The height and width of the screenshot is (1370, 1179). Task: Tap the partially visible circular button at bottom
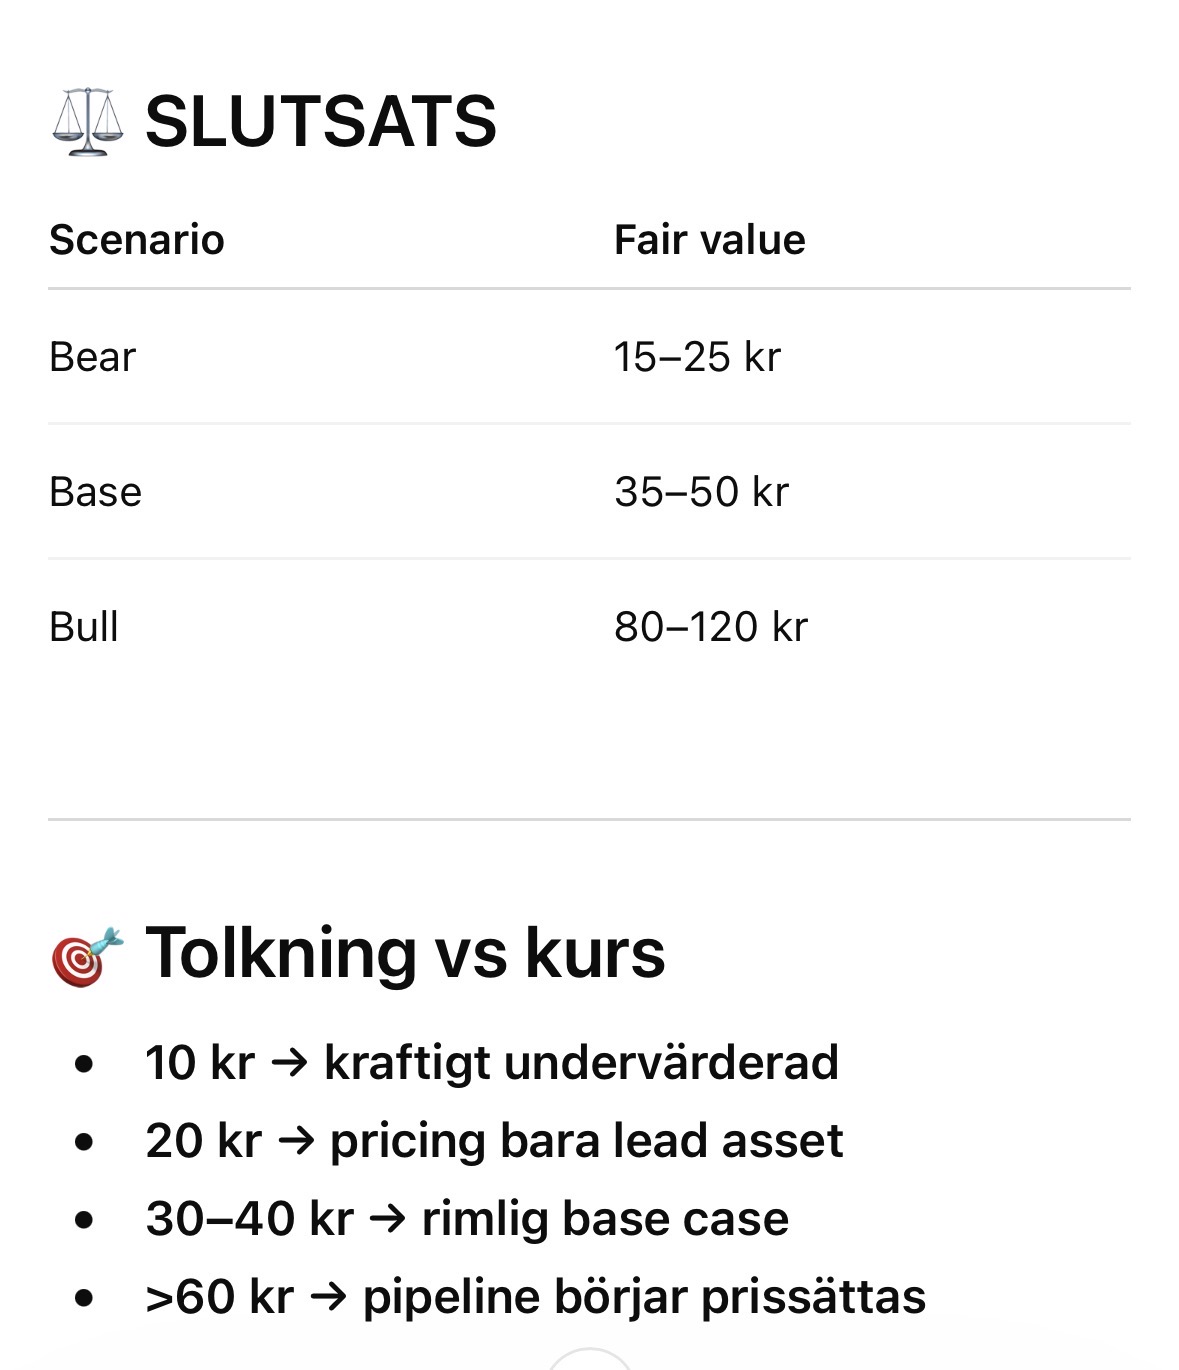coord(590,1360)
